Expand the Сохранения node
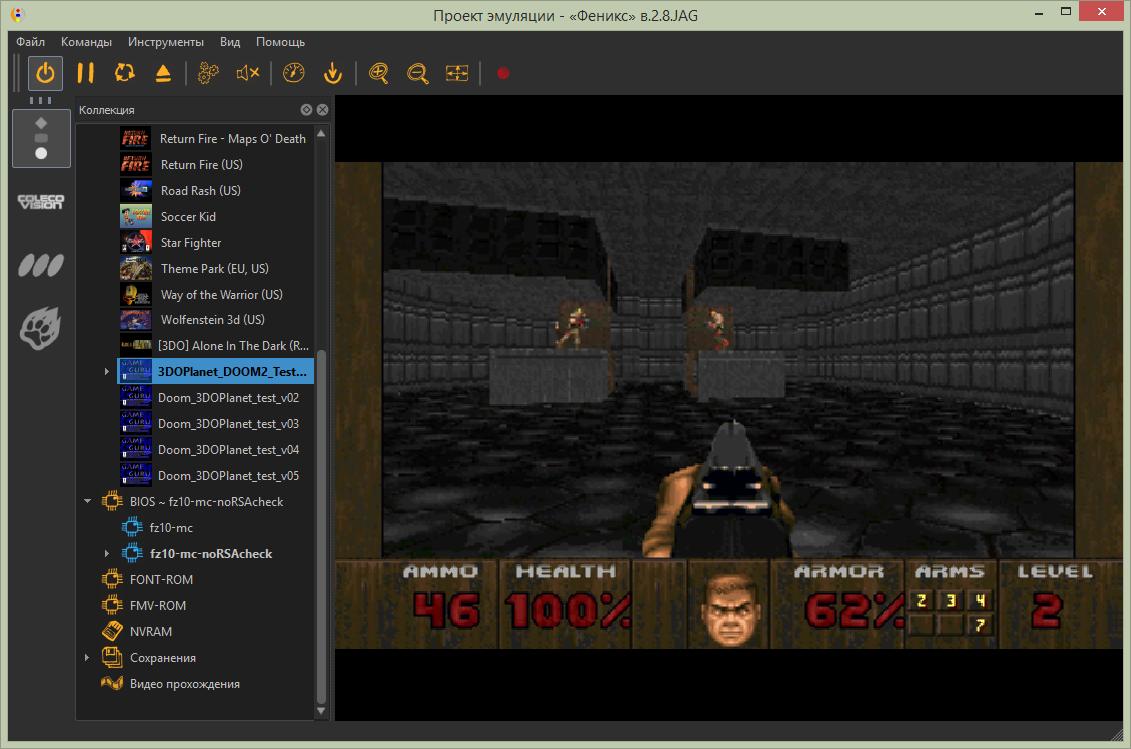This screenshot has height=749, width=1131. tap(87, 657)
